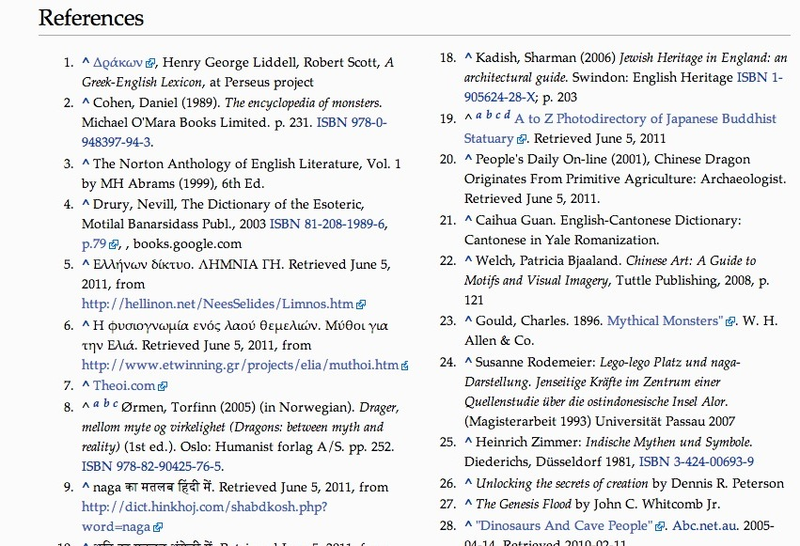Click the caret backlink of reference 27
This screenshot has width=800, height=546.
point(468,504)
